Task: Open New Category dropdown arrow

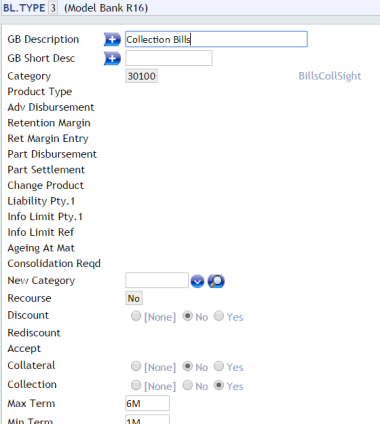Action: [197, 281]
